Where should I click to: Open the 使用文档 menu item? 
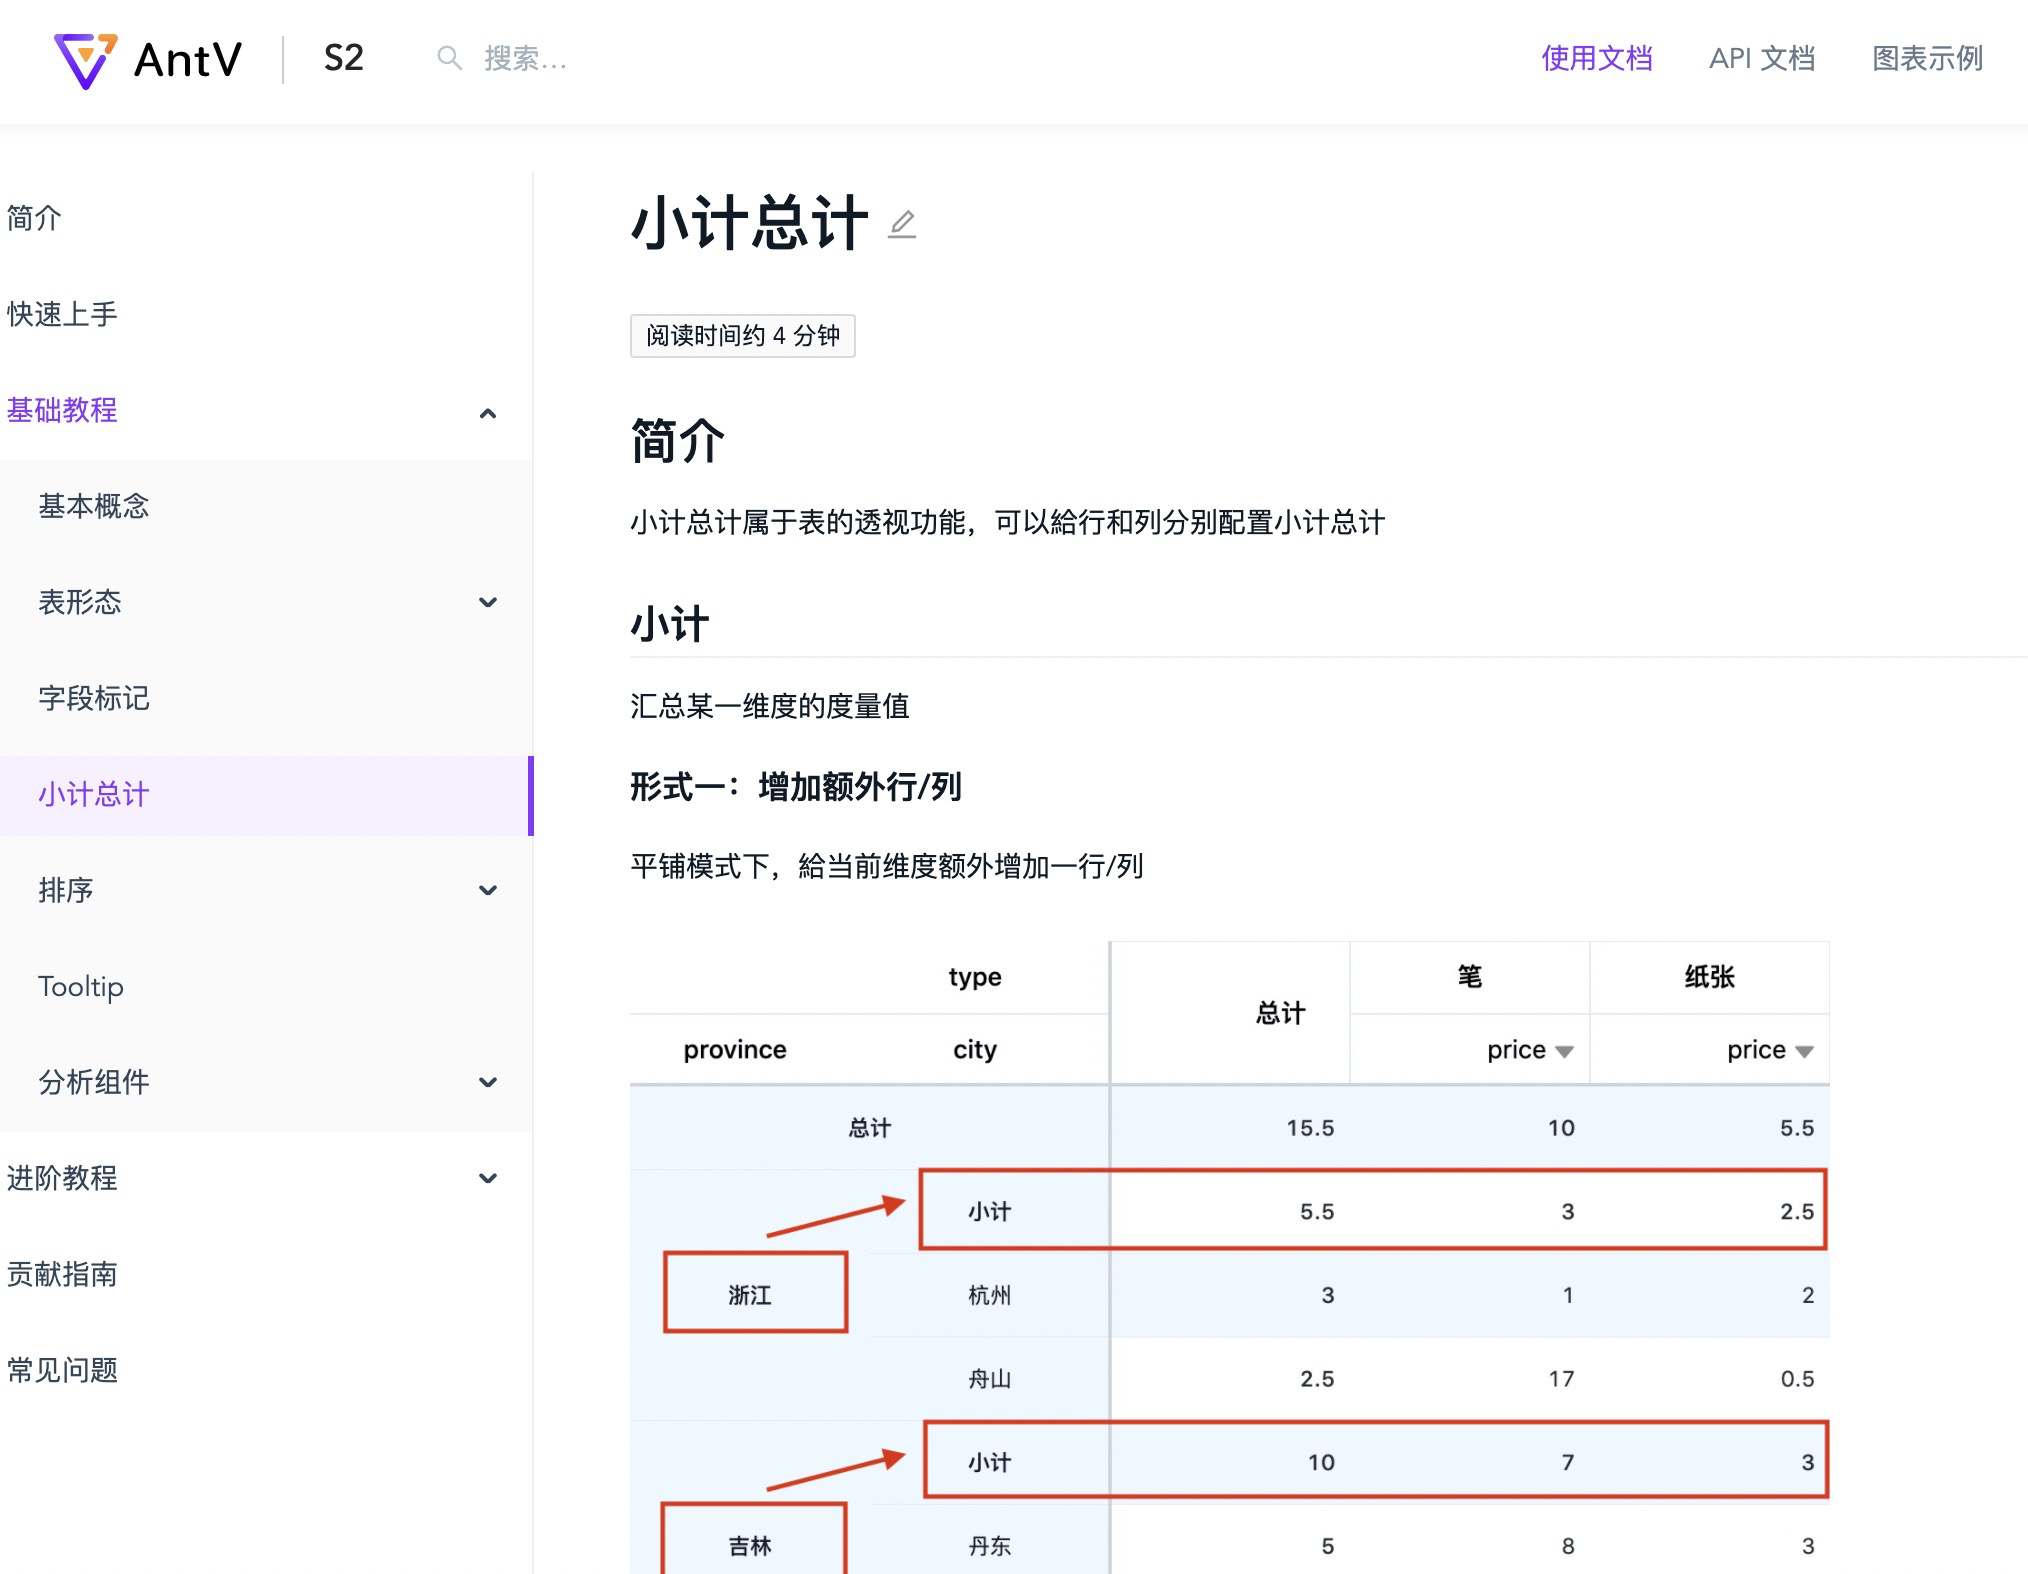(x=1597, y=60)
